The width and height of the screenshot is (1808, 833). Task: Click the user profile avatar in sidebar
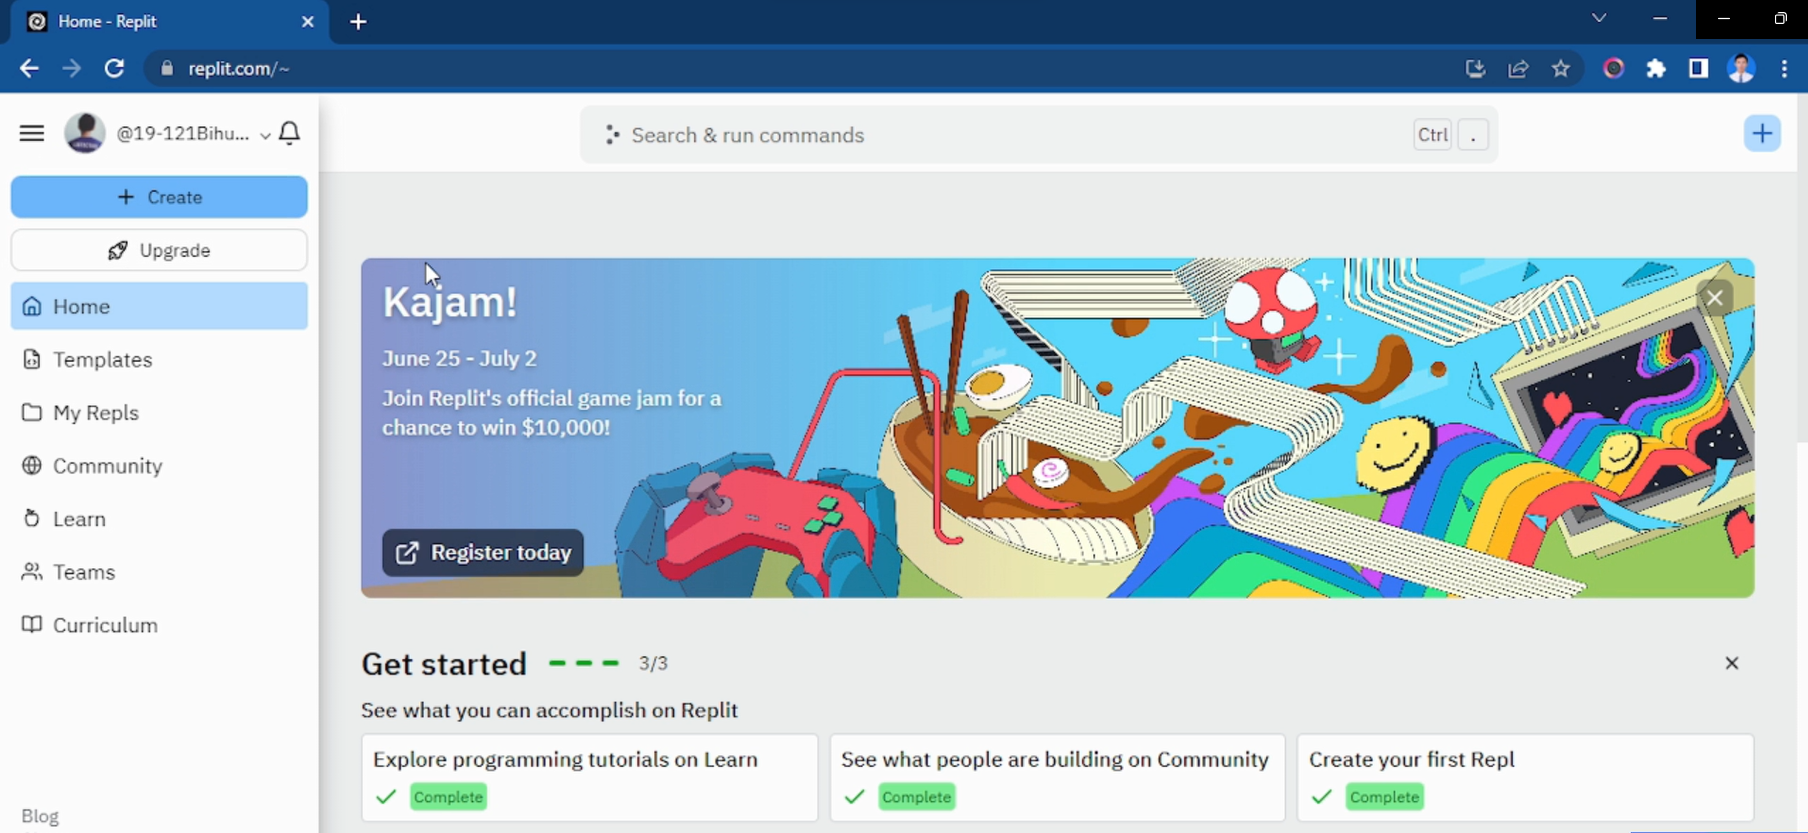[x=85, y=133]
